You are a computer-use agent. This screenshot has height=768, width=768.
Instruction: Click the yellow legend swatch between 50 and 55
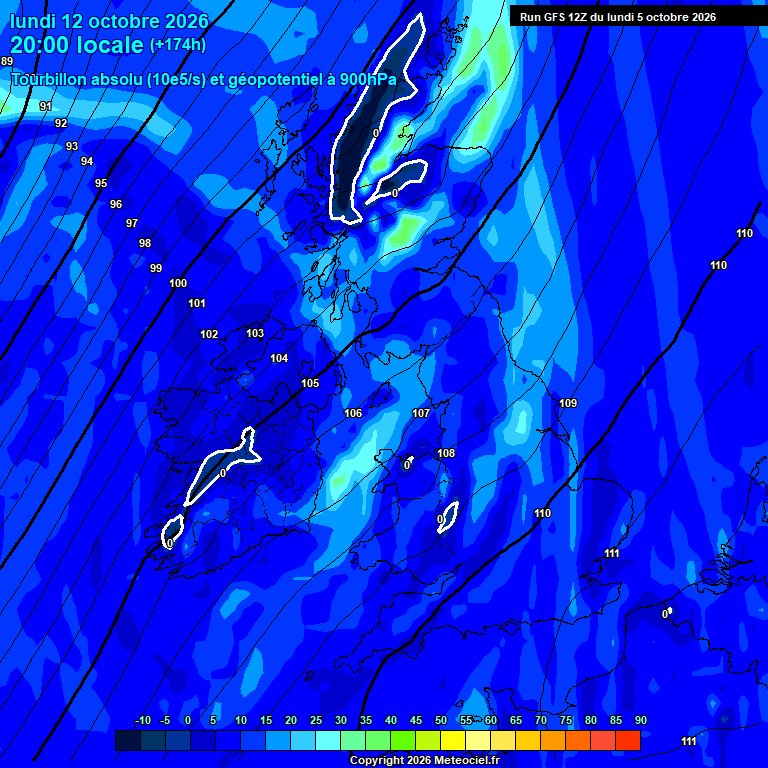453,741
